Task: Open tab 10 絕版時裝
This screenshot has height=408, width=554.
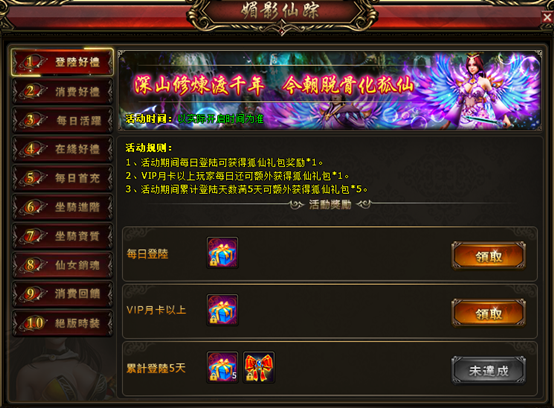Action: pyautogui.click(x=63, y=323)
